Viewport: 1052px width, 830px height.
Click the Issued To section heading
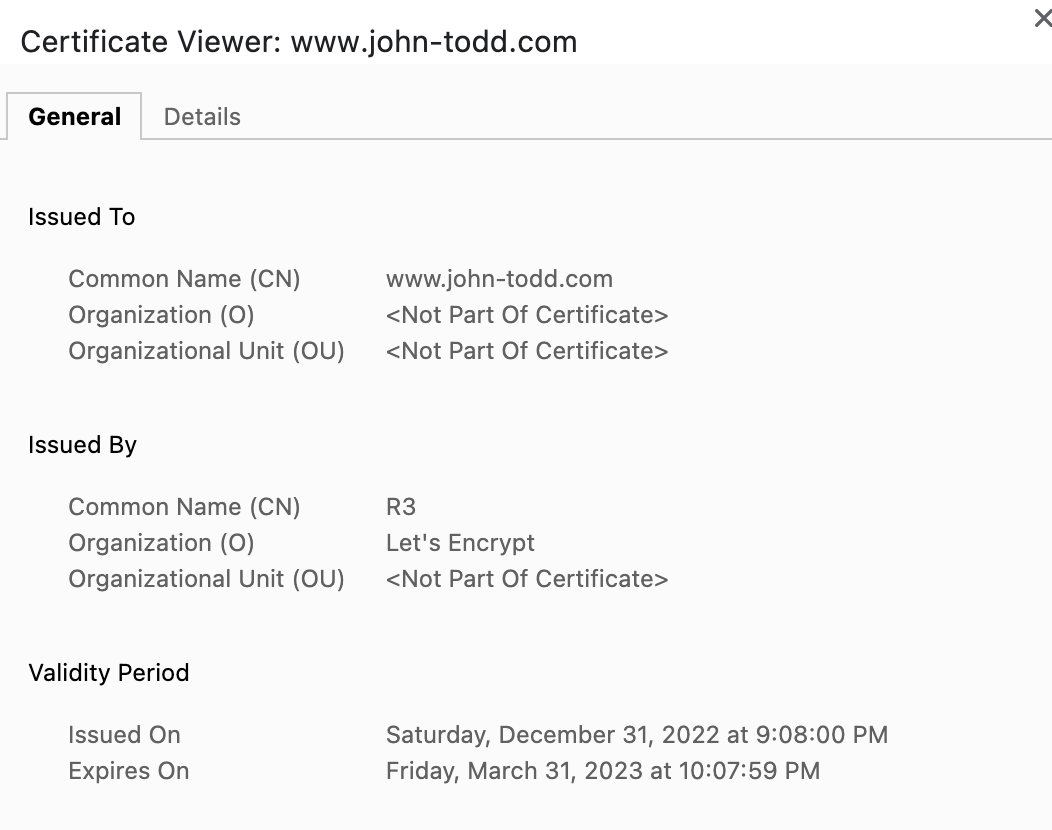click(x=81, y=217)
